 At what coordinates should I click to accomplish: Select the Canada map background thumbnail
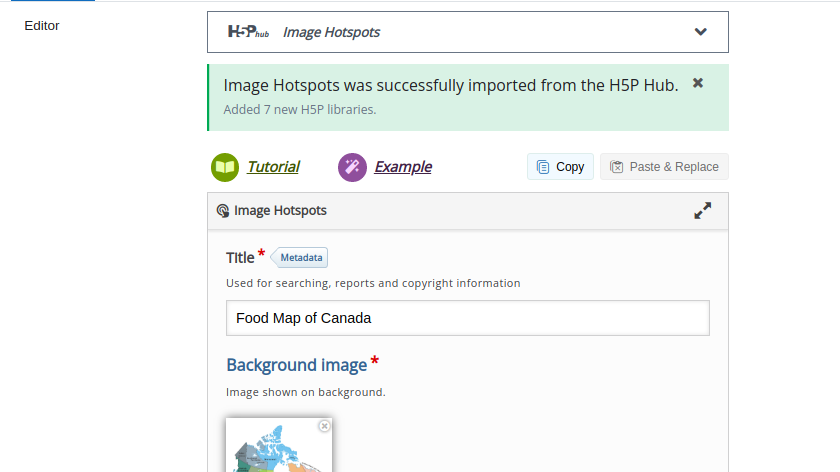point(279,447)
